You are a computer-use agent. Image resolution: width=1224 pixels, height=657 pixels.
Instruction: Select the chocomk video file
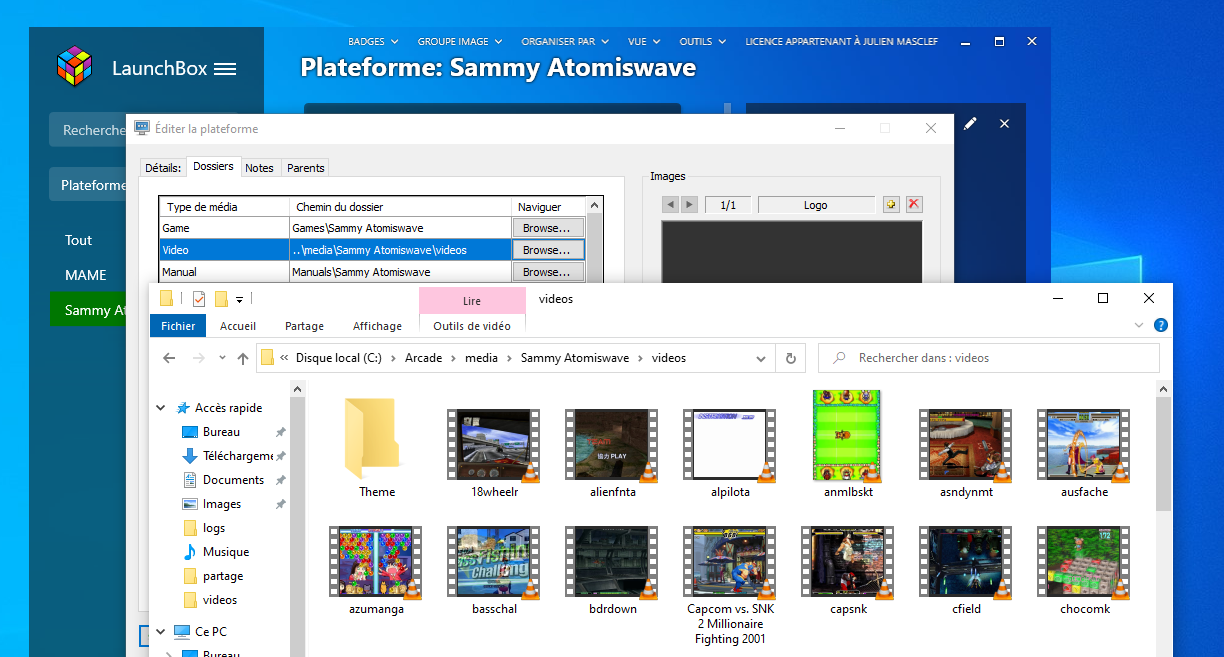(x=1085, y=570)
